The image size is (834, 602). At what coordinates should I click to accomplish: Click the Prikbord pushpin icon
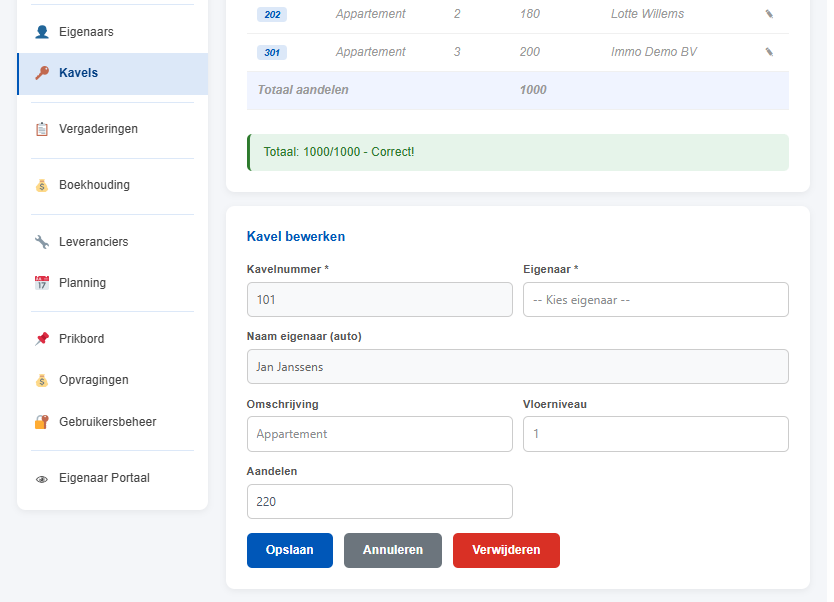41,339
